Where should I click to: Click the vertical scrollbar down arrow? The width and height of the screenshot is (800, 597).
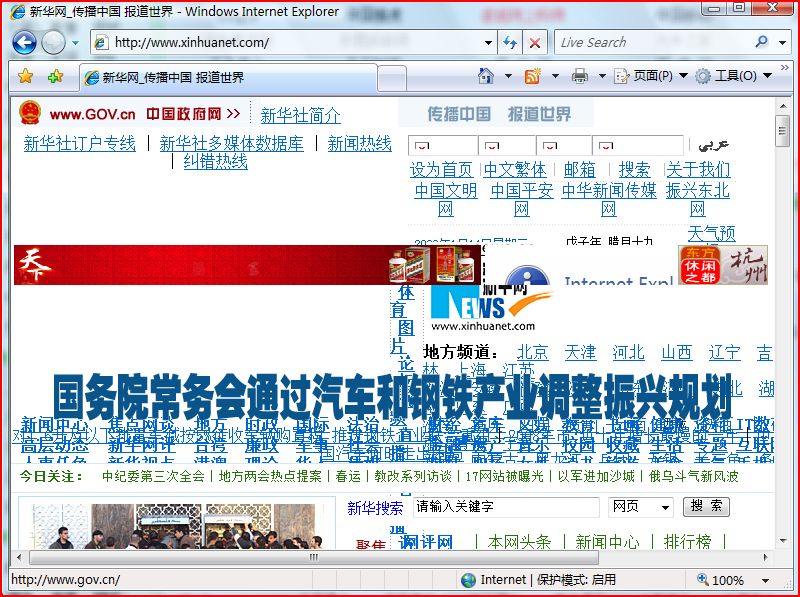[x=783, y=541]
